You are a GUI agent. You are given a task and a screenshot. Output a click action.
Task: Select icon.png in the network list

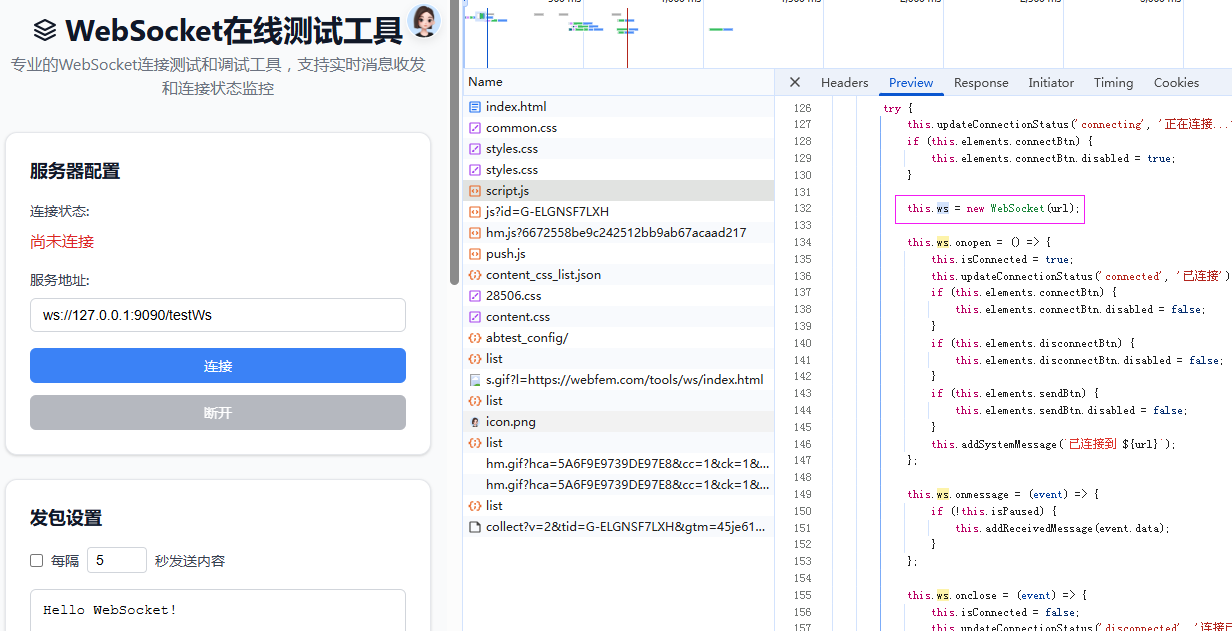(x=618, y=422)
